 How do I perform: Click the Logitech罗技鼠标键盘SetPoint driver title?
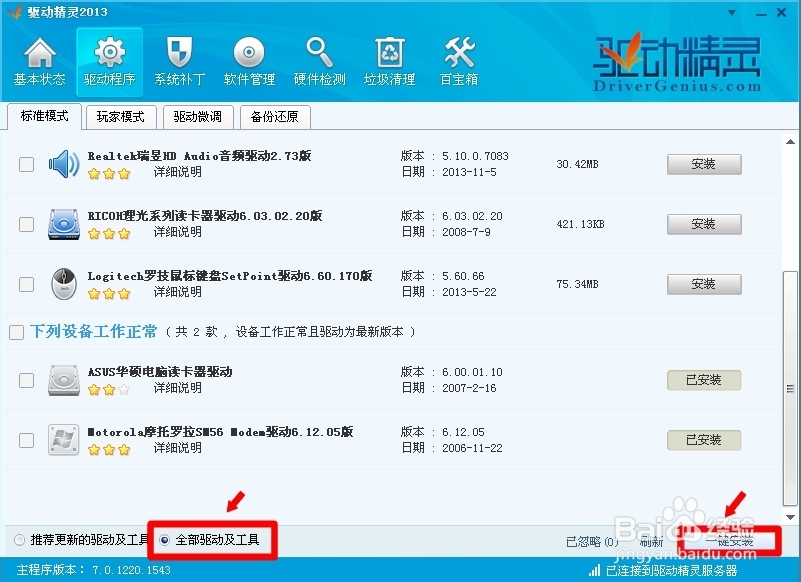click(230, 276)
